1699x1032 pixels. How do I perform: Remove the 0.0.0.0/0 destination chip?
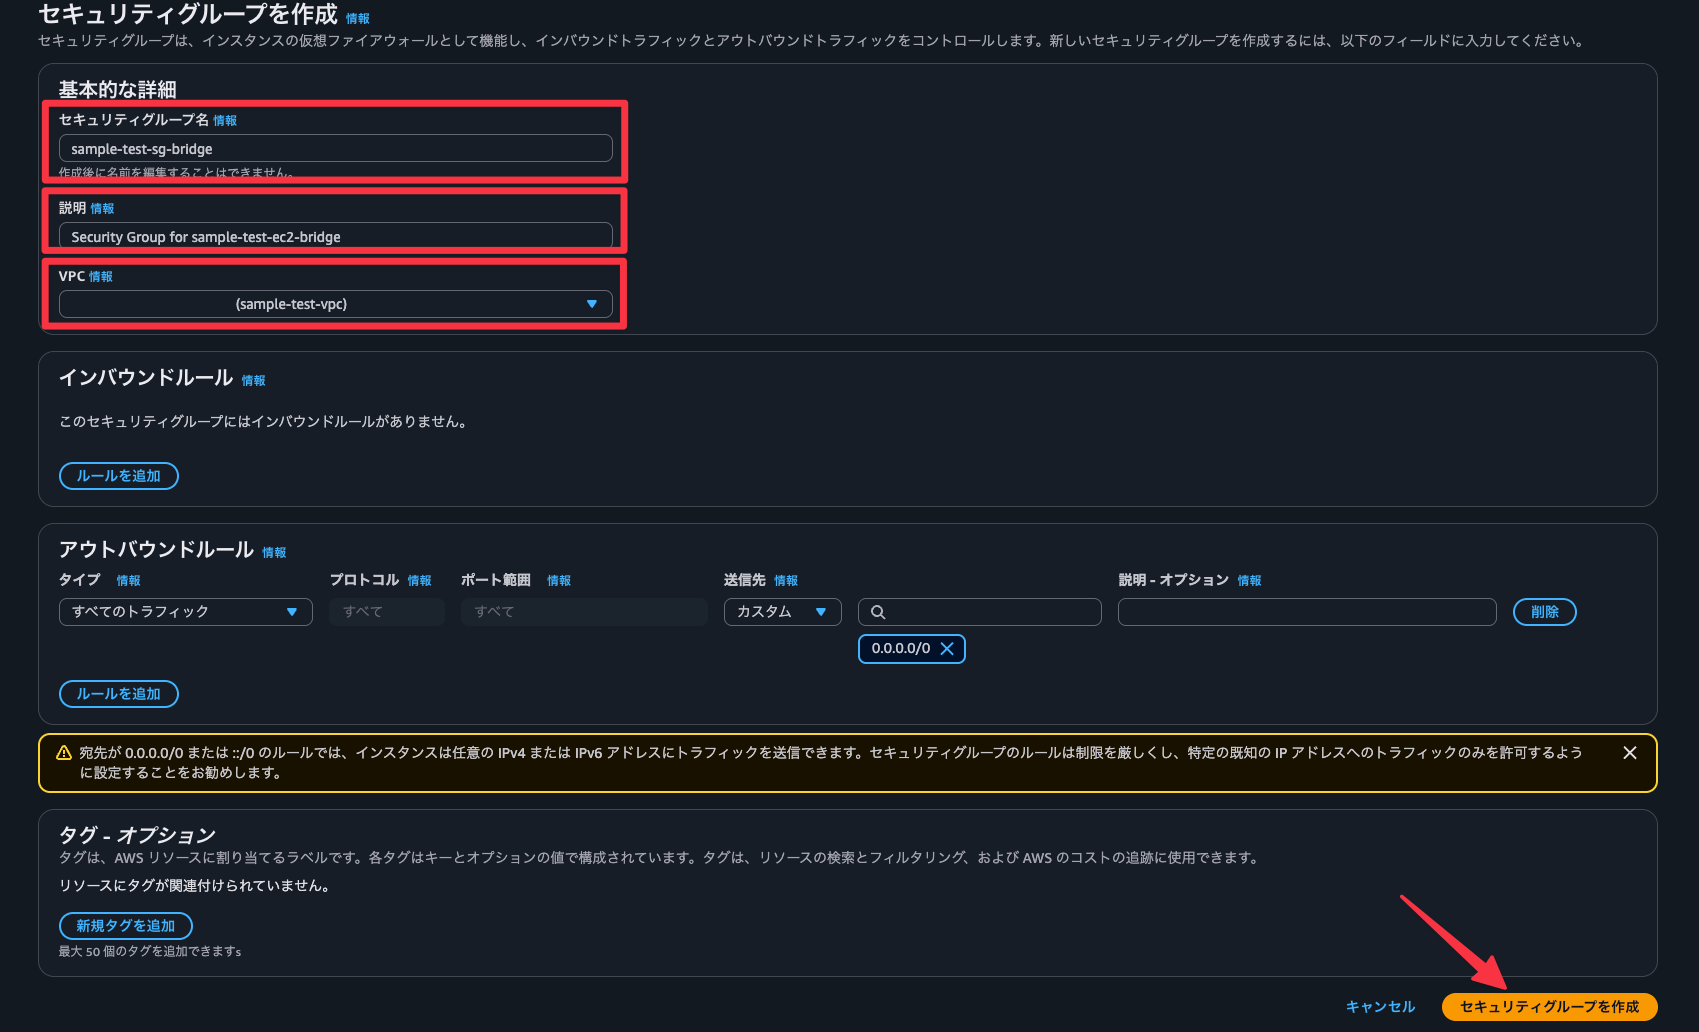tap(947, 649)
